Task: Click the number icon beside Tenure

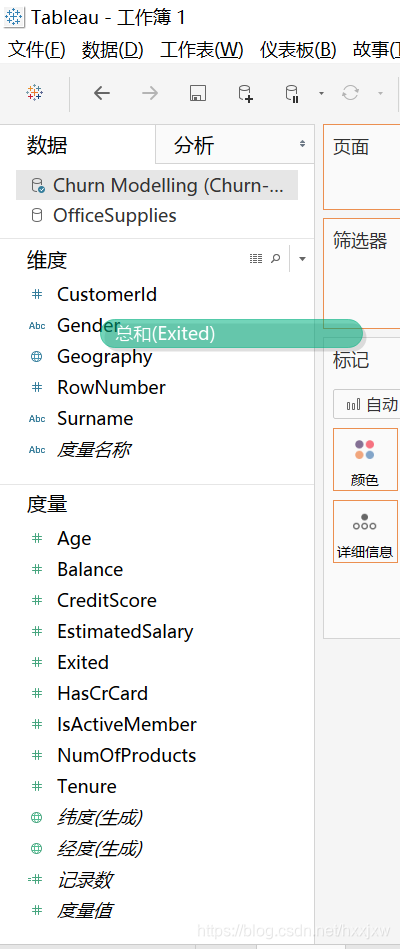Action: [x=37, y=787]
